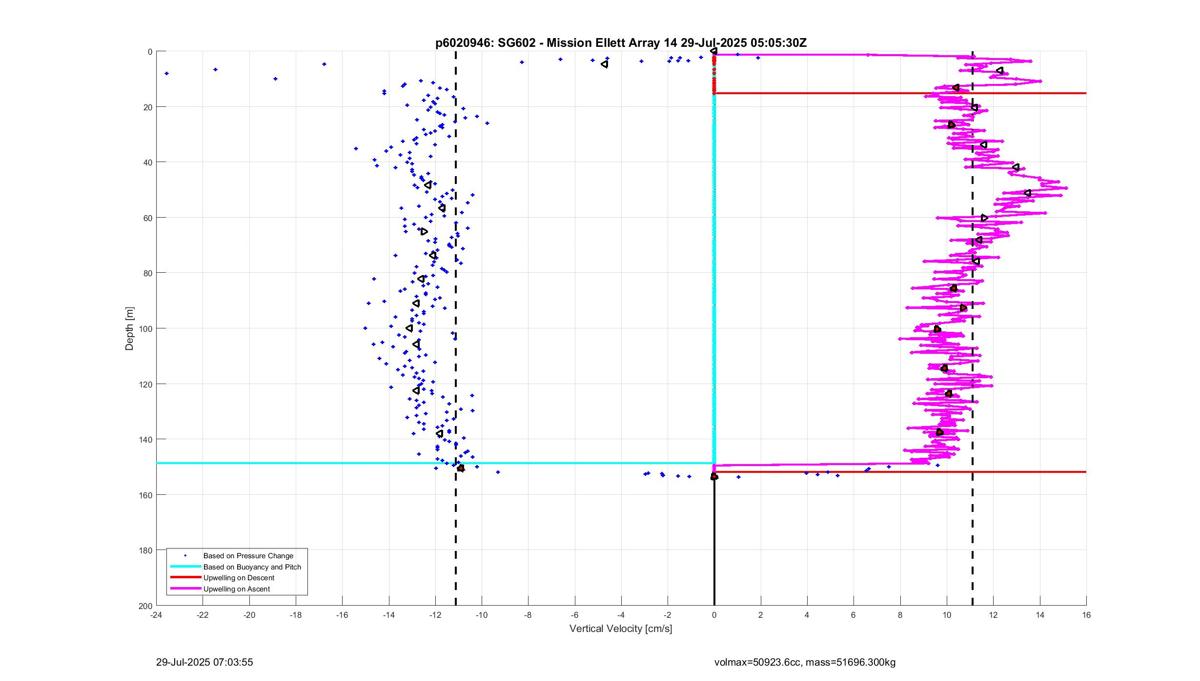Click the 'volmax=50923.6cc, mass=51696.300kg' footer text

click(803, 662)
